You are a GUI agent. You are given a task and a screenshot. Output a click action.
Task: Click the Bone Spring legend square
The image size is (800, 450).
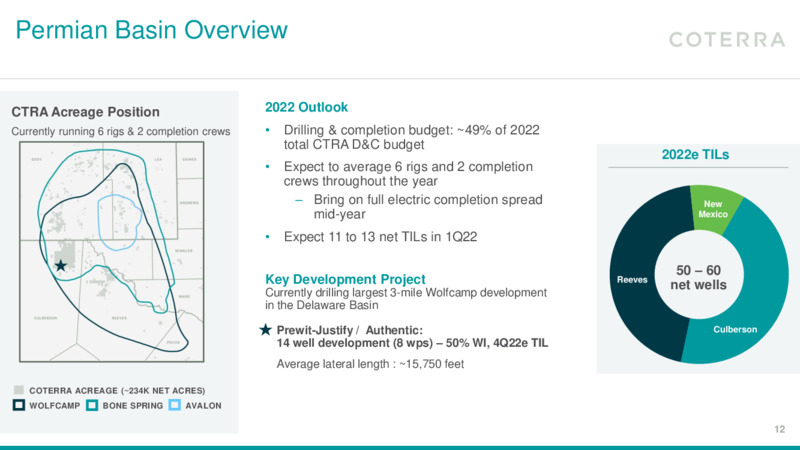point(92,405)
